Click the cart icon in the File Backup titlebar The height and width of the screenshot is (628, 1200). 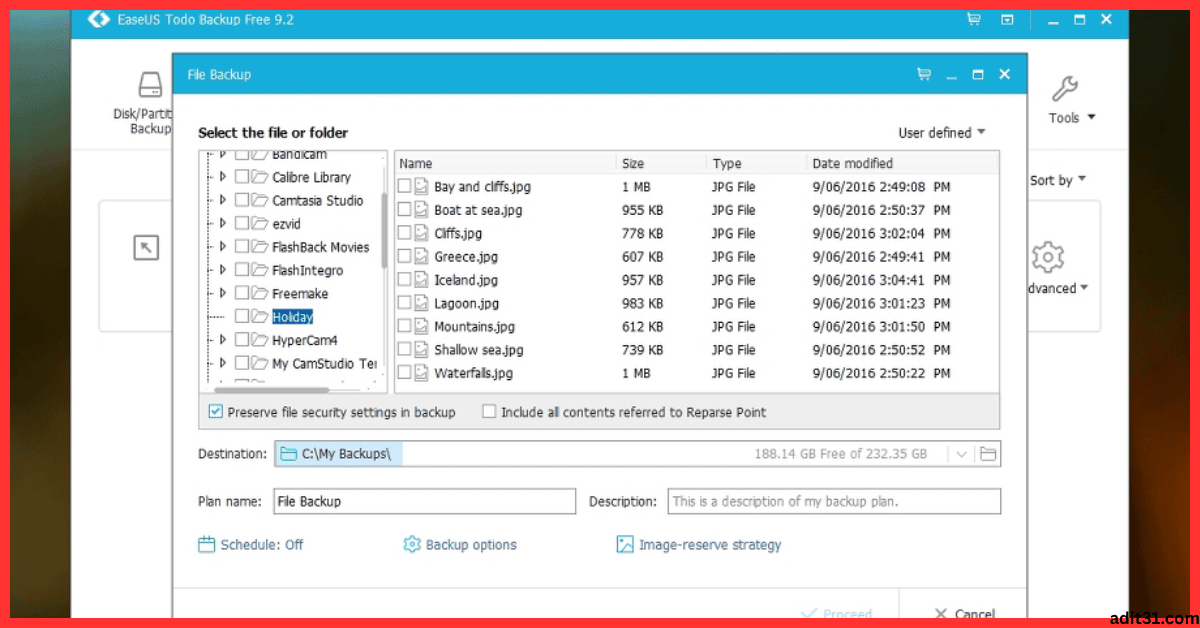(923, 73)
